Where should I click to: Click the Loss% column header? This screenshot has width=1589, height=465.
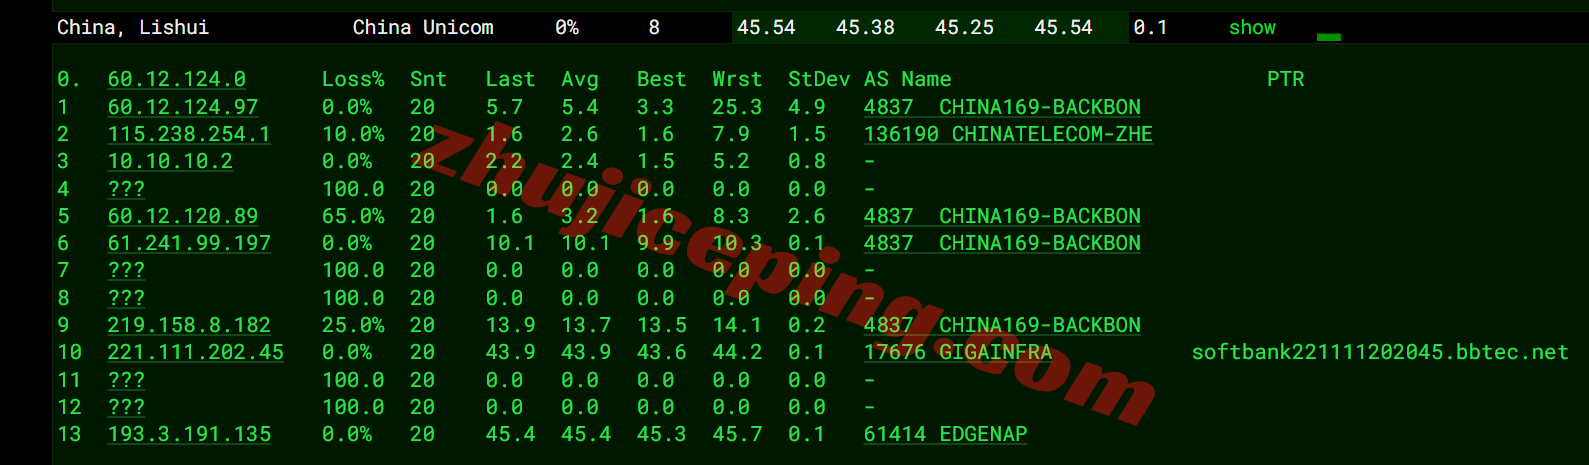353,79
